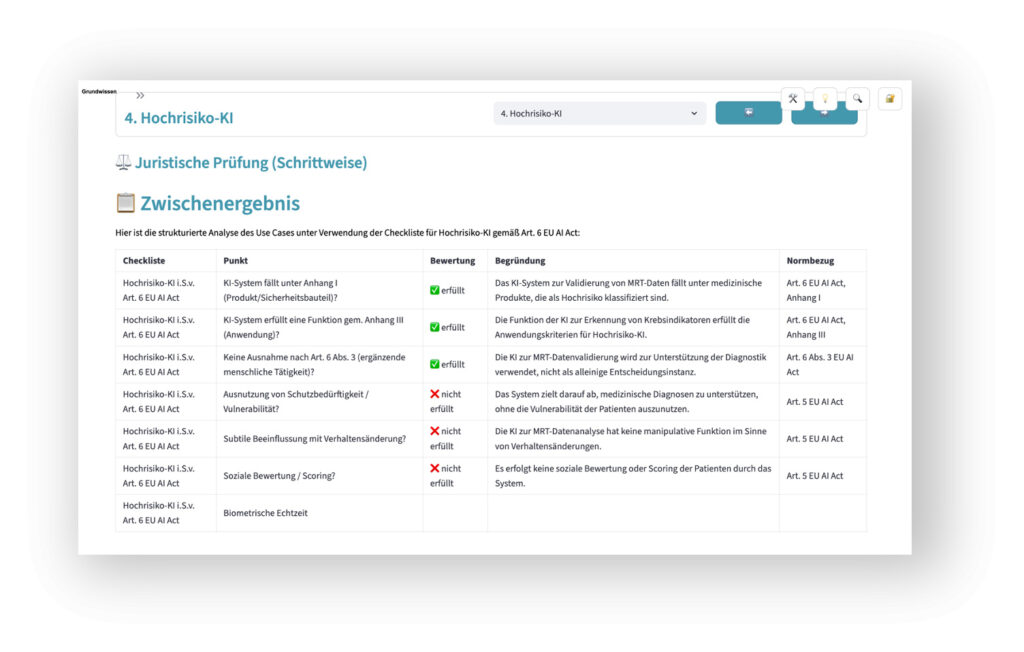Click red X in Schutzbedürftigkeit row

434,394
